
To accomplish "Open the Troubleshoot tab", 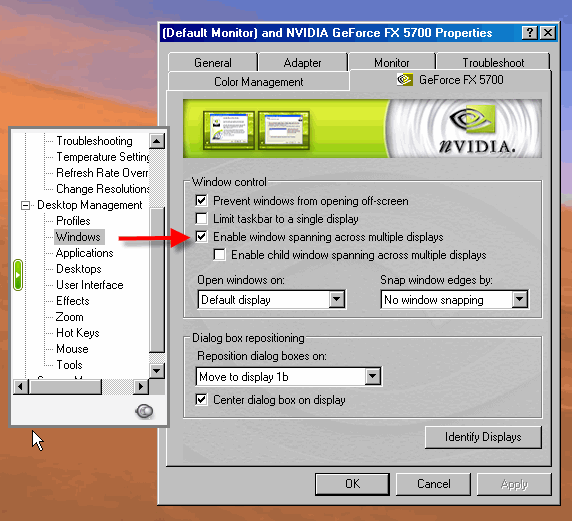I will (493, 62).
